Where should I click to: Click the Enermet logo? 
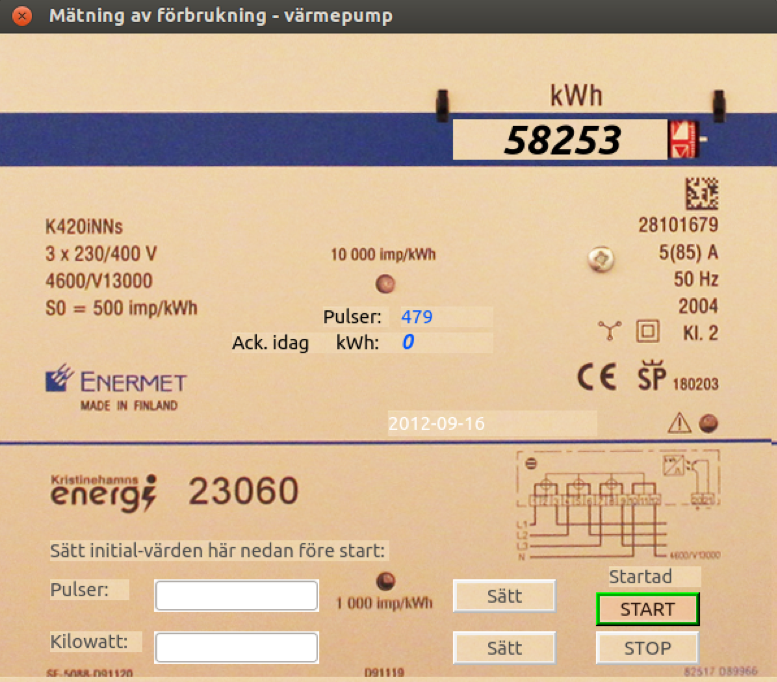click(x=116, y=381)
